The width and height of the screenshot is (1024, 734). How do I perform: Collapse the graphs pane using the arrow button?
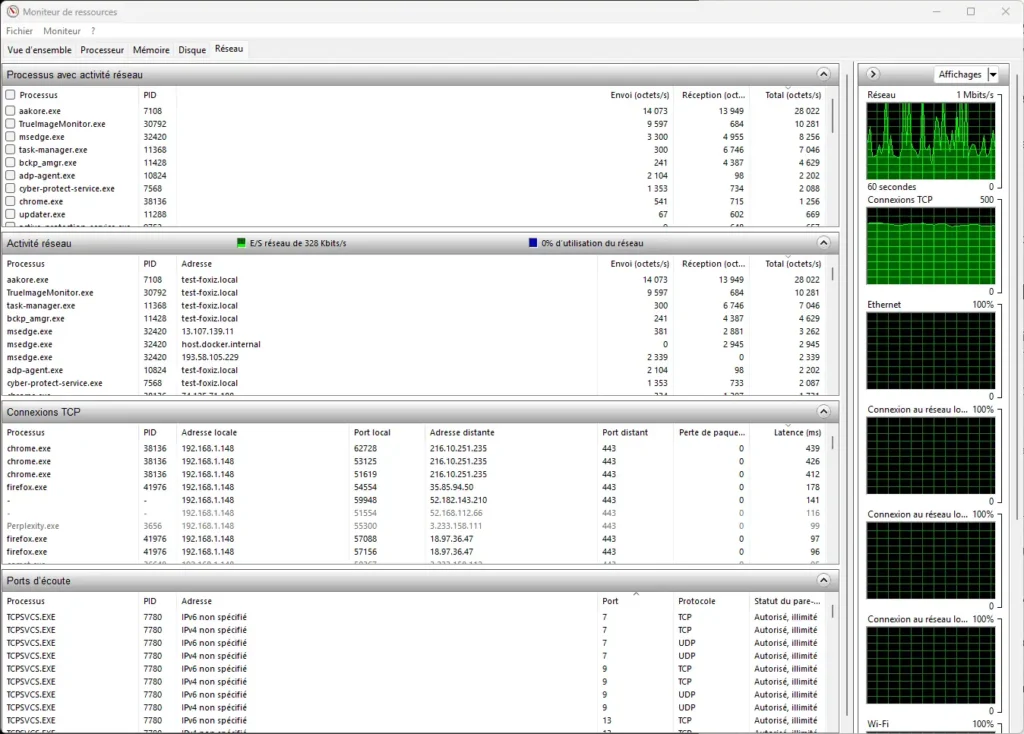tap(873, 74)
